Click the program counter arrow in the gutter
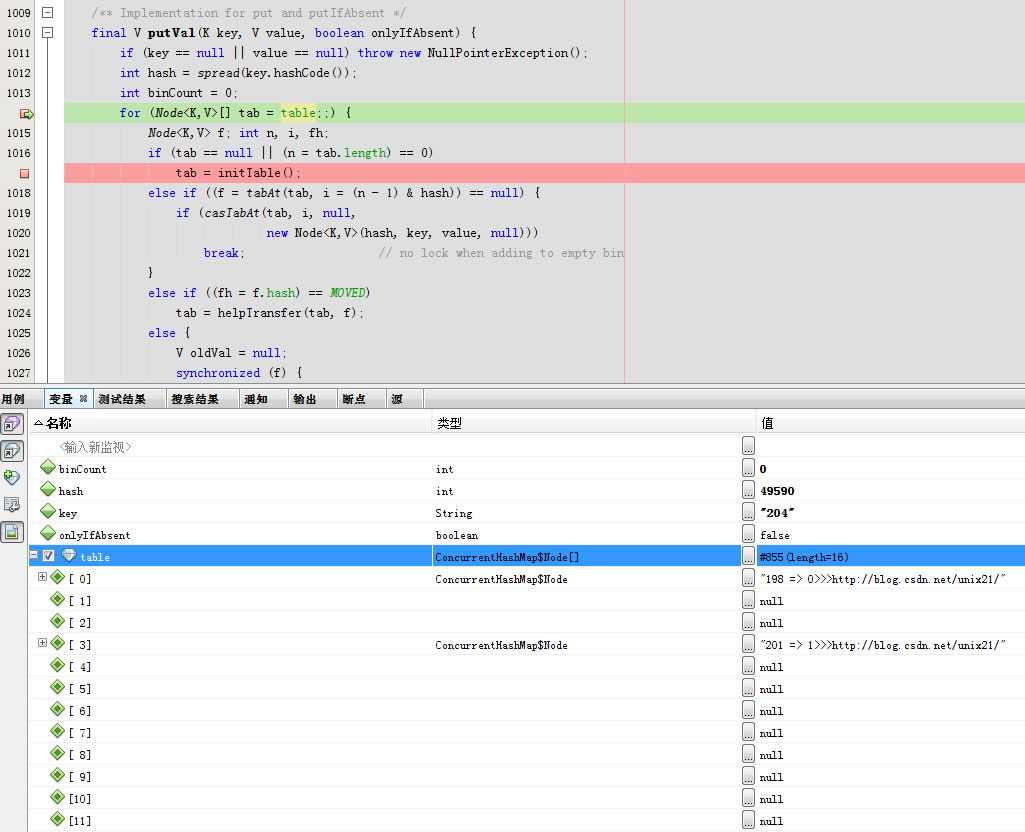Image resolution: width=1025 pixels, height=832 pixels. [26, 114]
